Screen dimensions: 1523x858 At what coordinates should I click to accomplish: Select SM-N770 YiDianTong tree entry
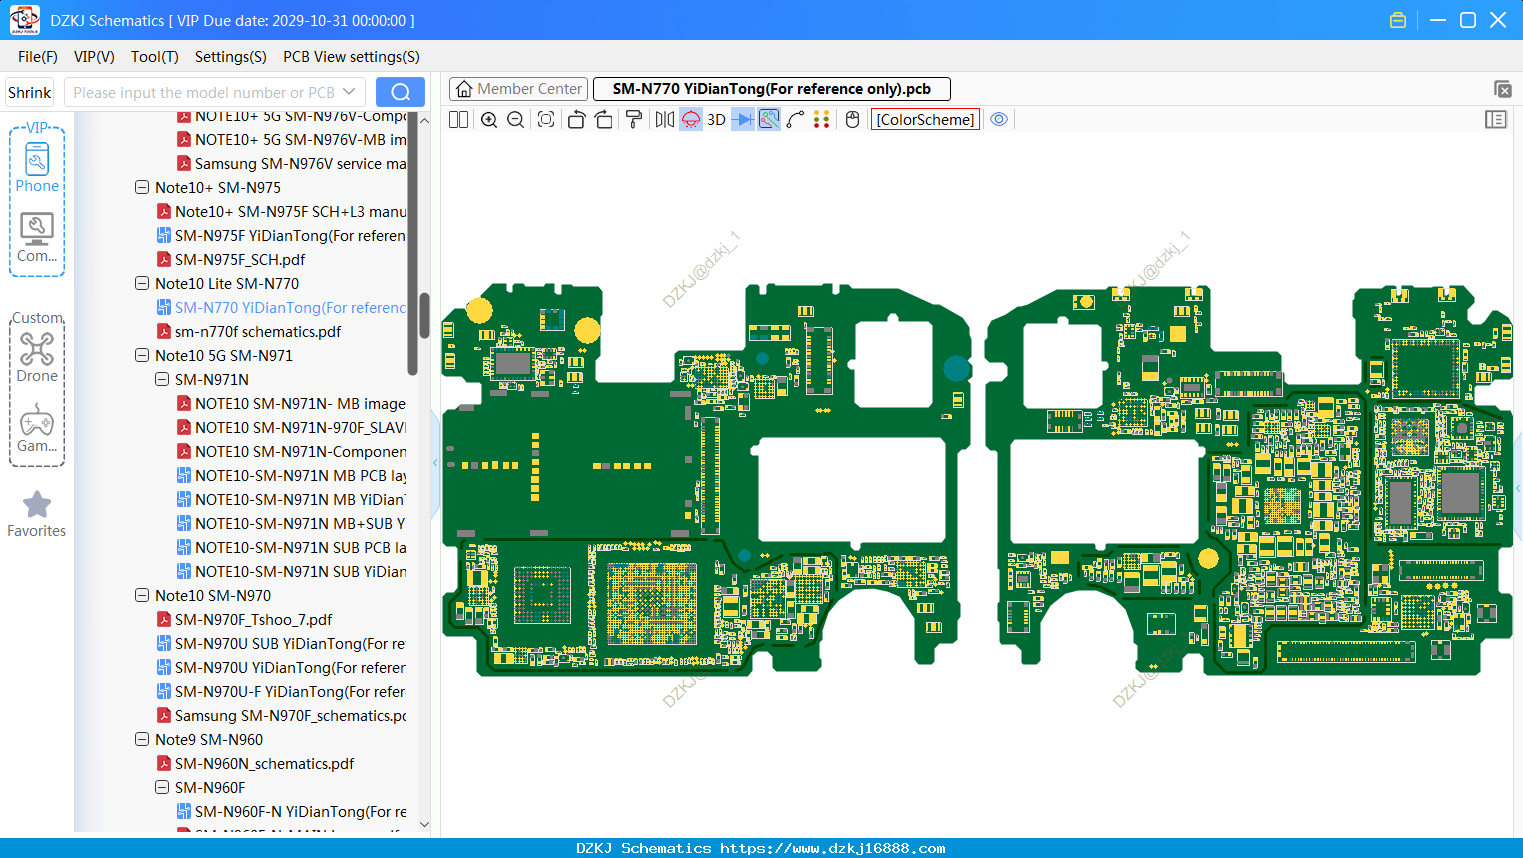290,307
